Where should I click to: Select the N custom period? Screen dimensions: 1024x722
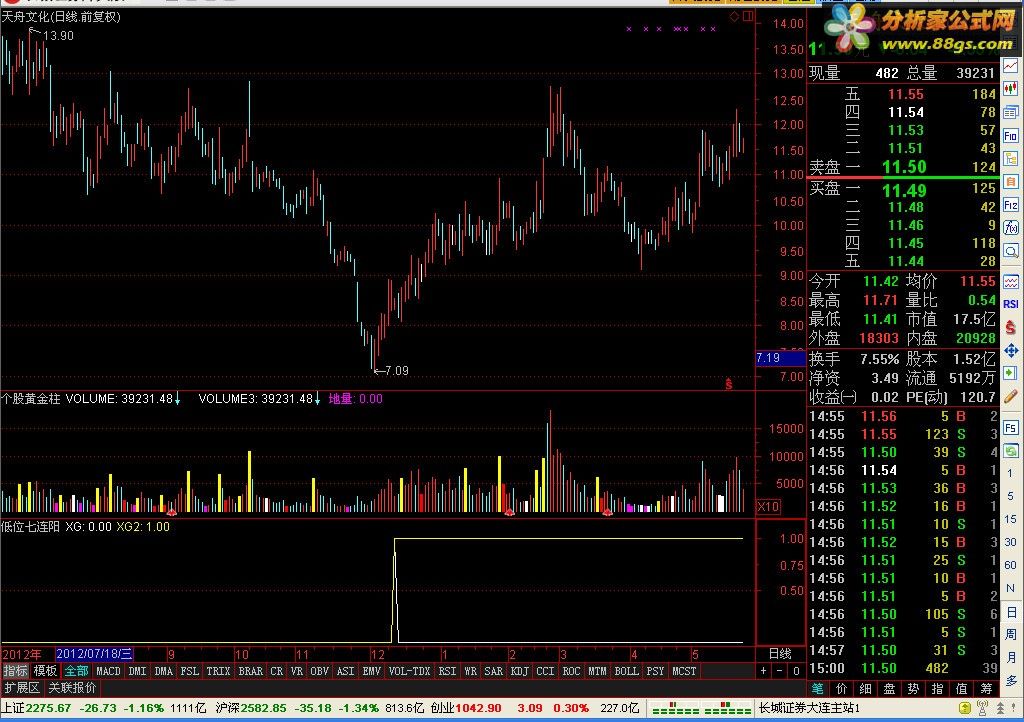[1010, 588]
